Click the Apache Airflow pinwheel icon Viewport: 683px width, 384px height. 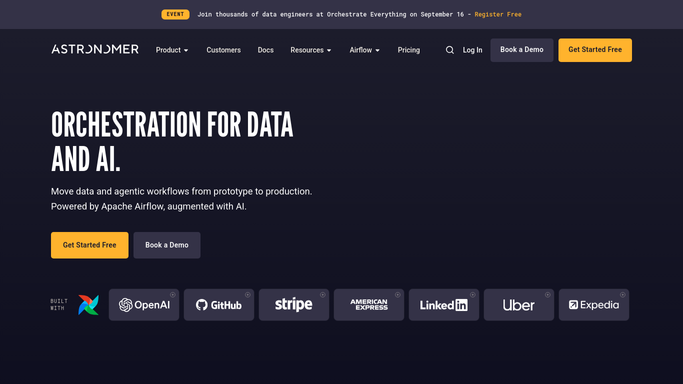click(x=88, y=305)
